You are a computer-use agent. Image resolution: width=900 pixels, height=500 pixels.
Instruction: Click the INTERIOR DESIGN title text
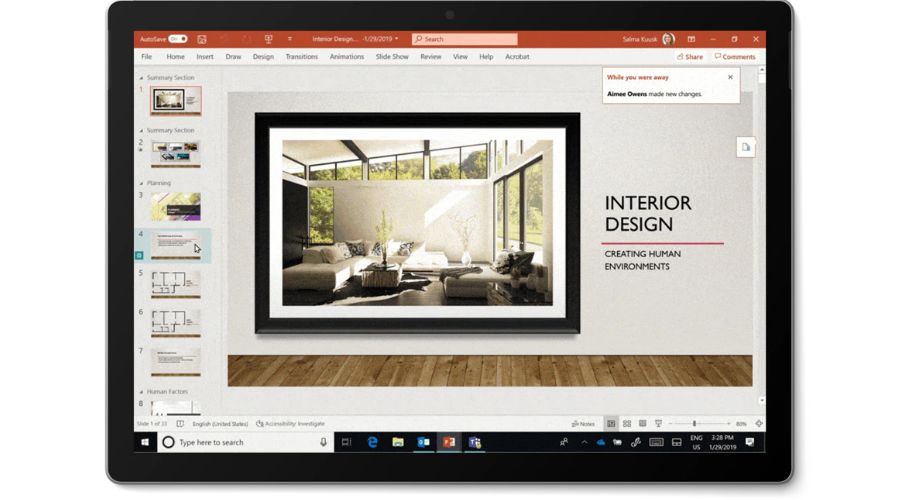tap(648, 214)
